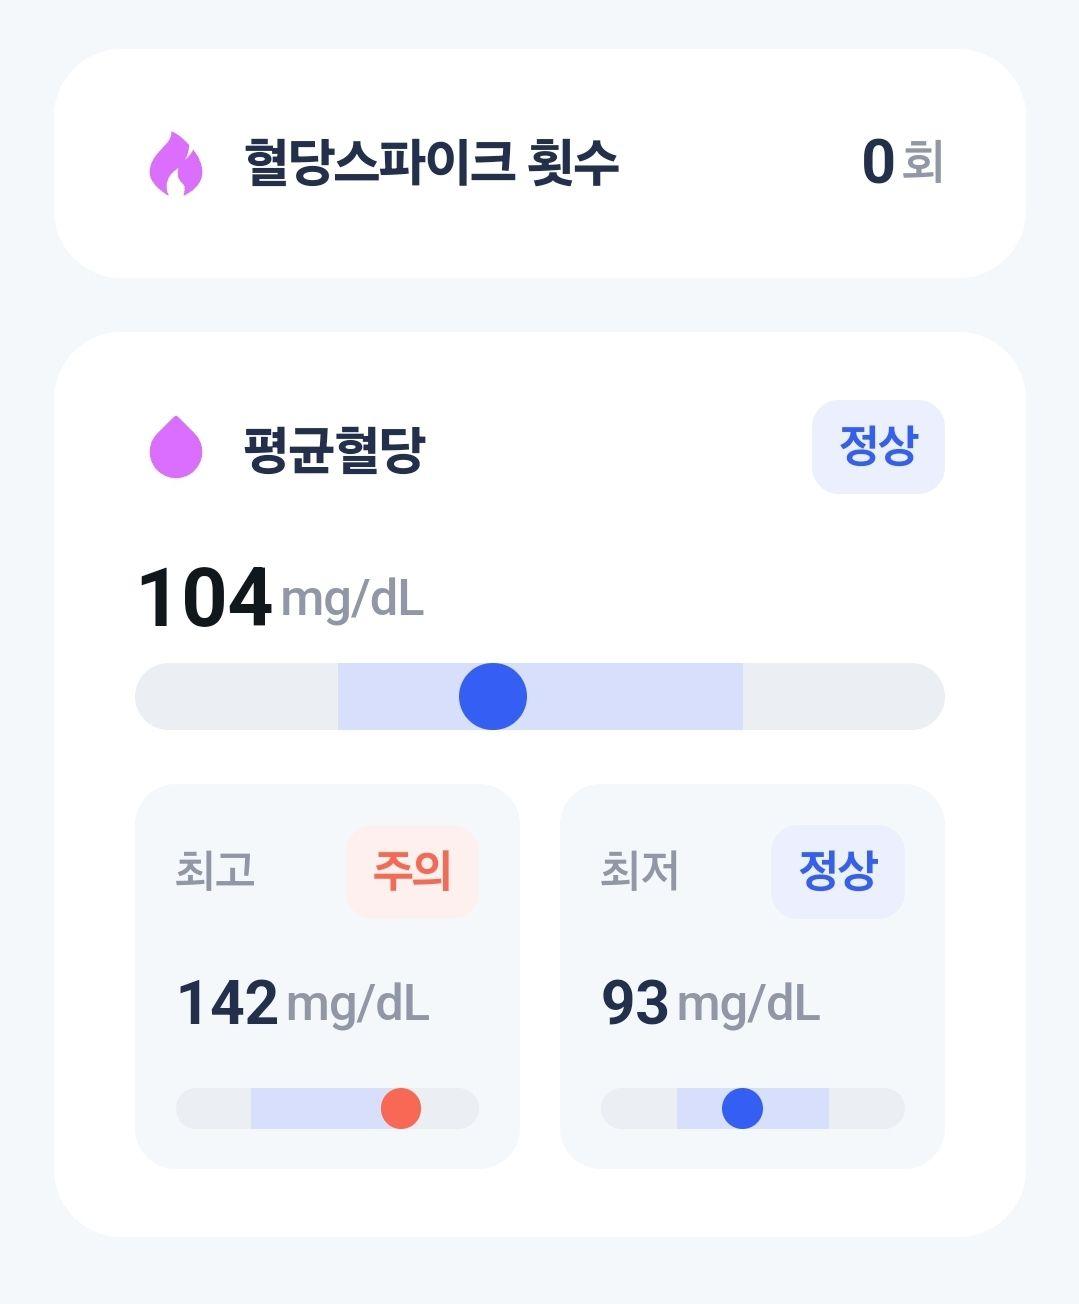Click the gray right end of average bar
Image resolution: width=1079 pixels, height=1304 pixels.
pos(843,696)
